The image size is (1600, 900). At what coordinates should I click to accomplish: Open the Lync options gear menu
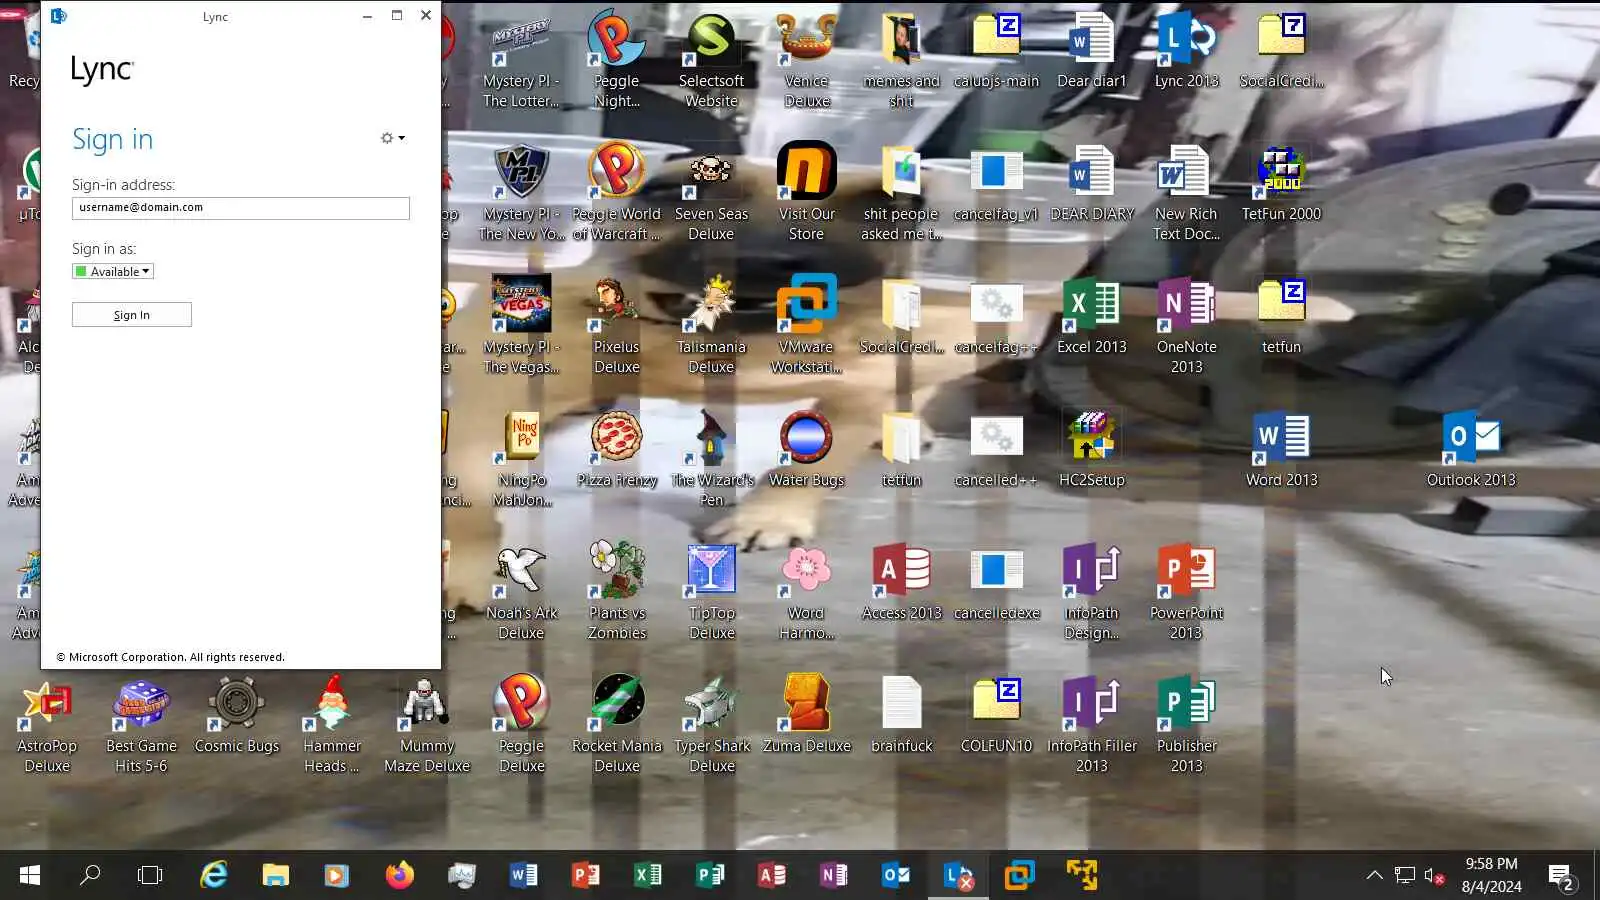click(x=392, y=138)
